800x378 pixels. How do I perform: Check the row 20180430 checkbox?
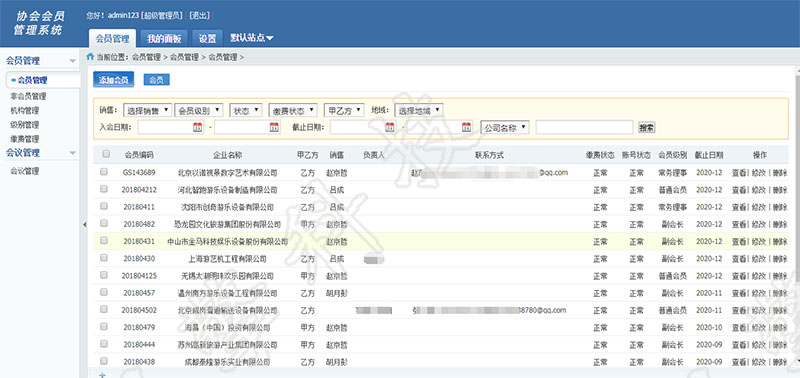coord(104,258)
